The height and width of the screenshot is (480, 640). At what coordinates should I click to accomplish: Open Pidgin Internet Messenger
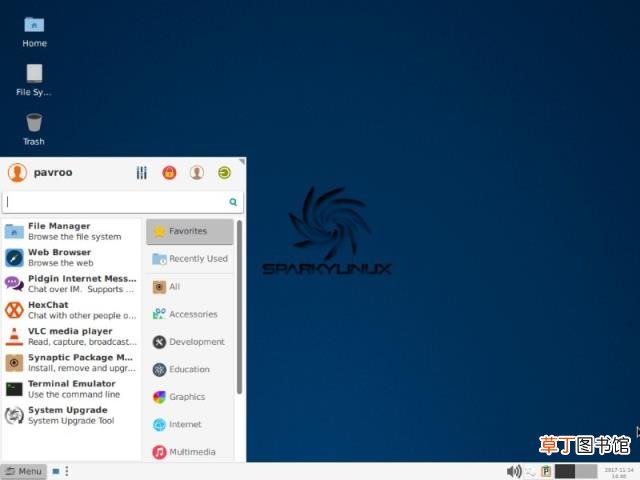click(71, 284)
